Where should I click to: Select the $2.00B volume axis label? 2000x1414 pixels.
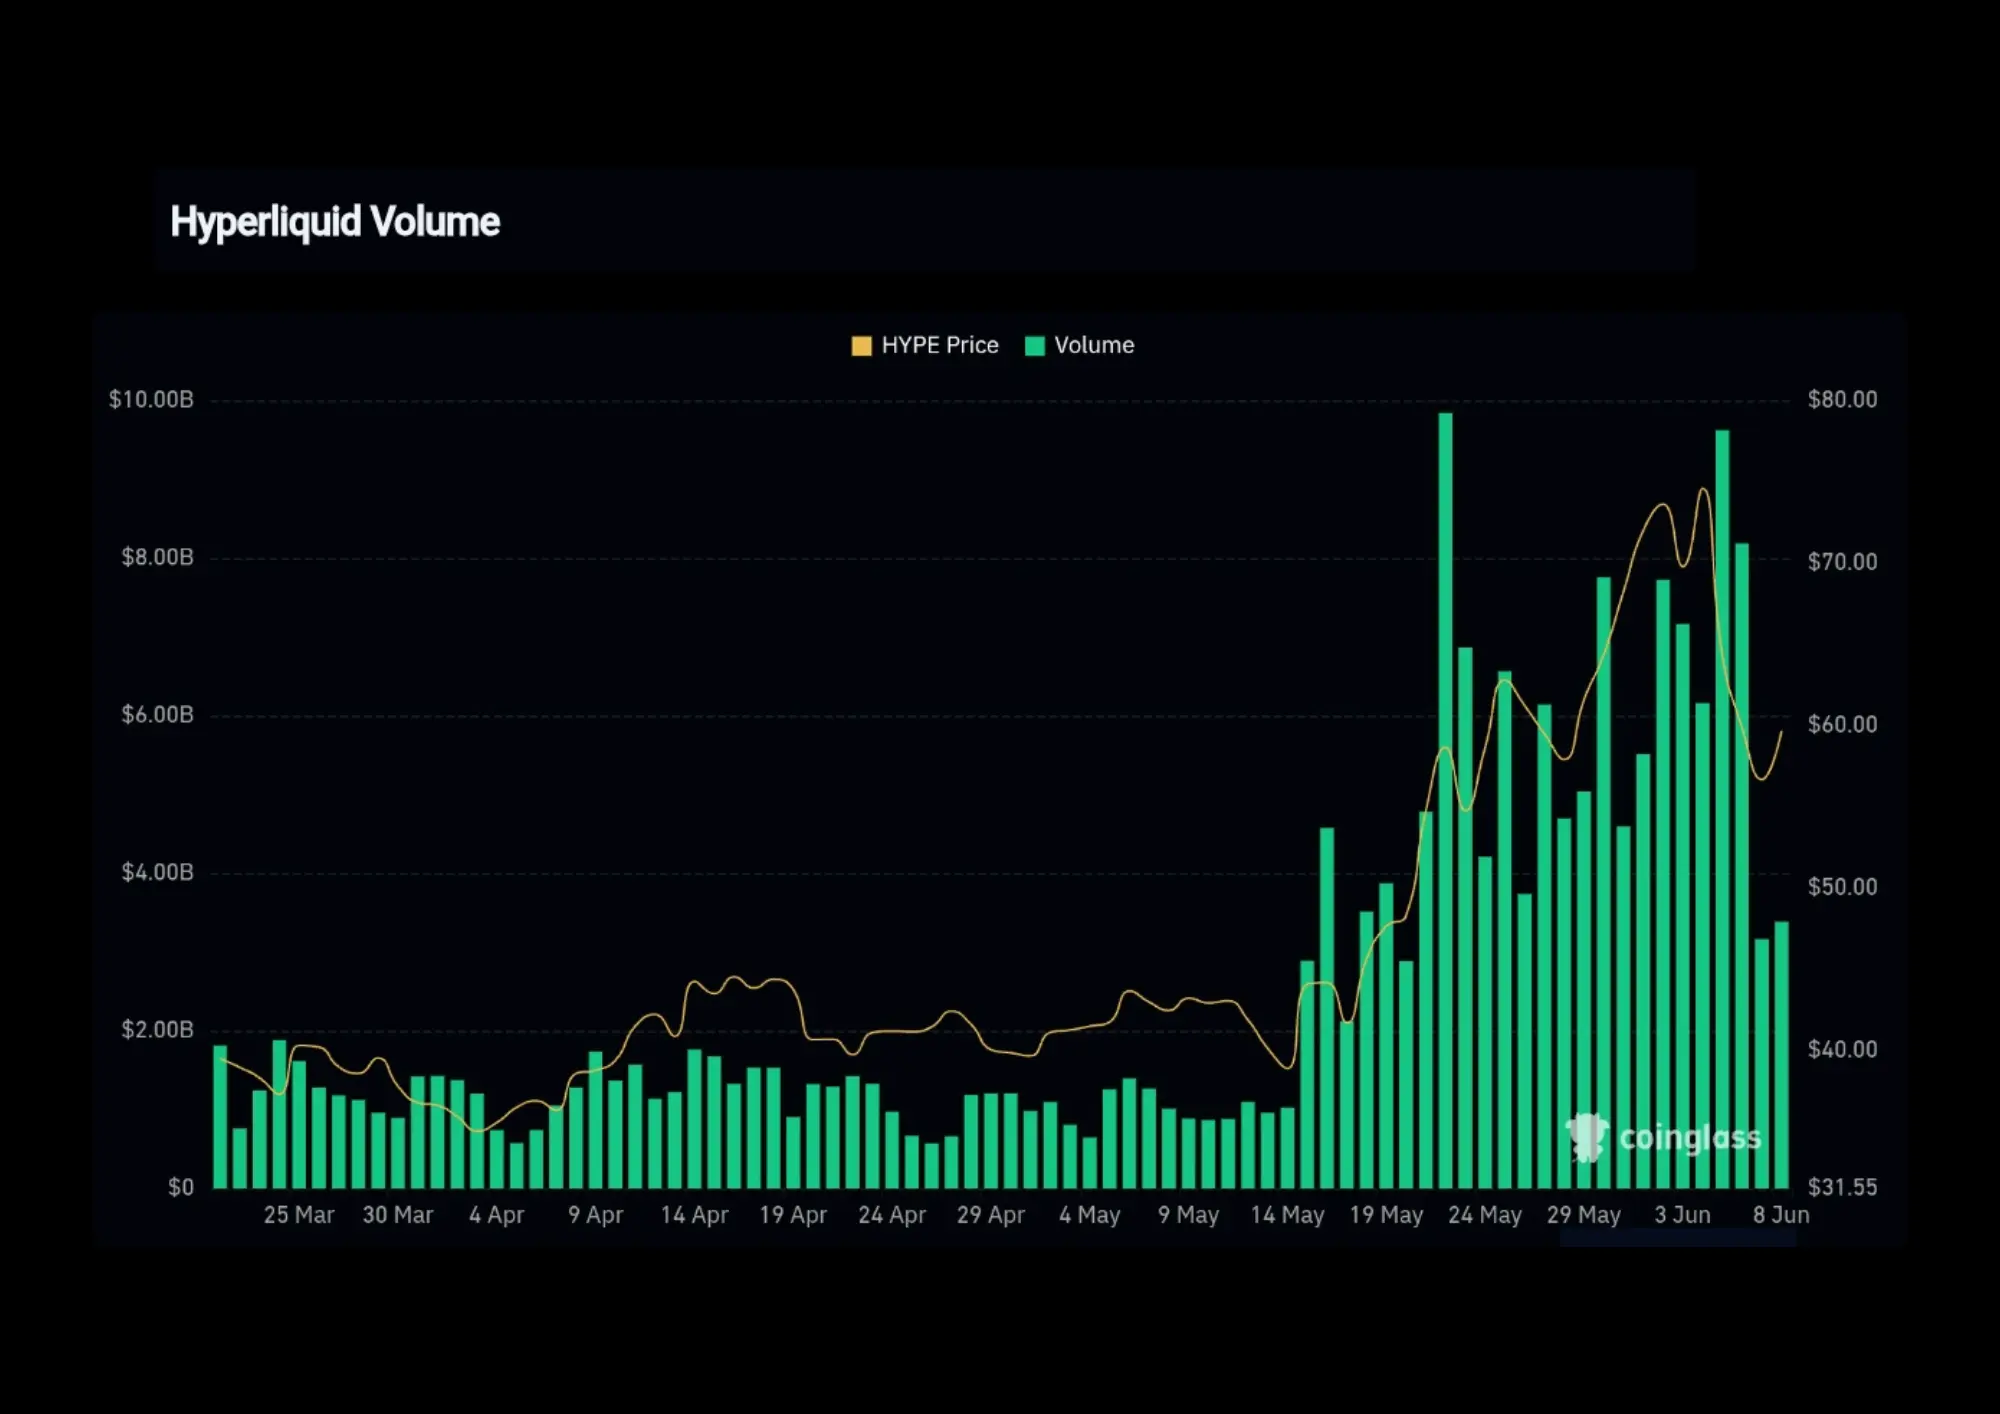coord(157,1030)
